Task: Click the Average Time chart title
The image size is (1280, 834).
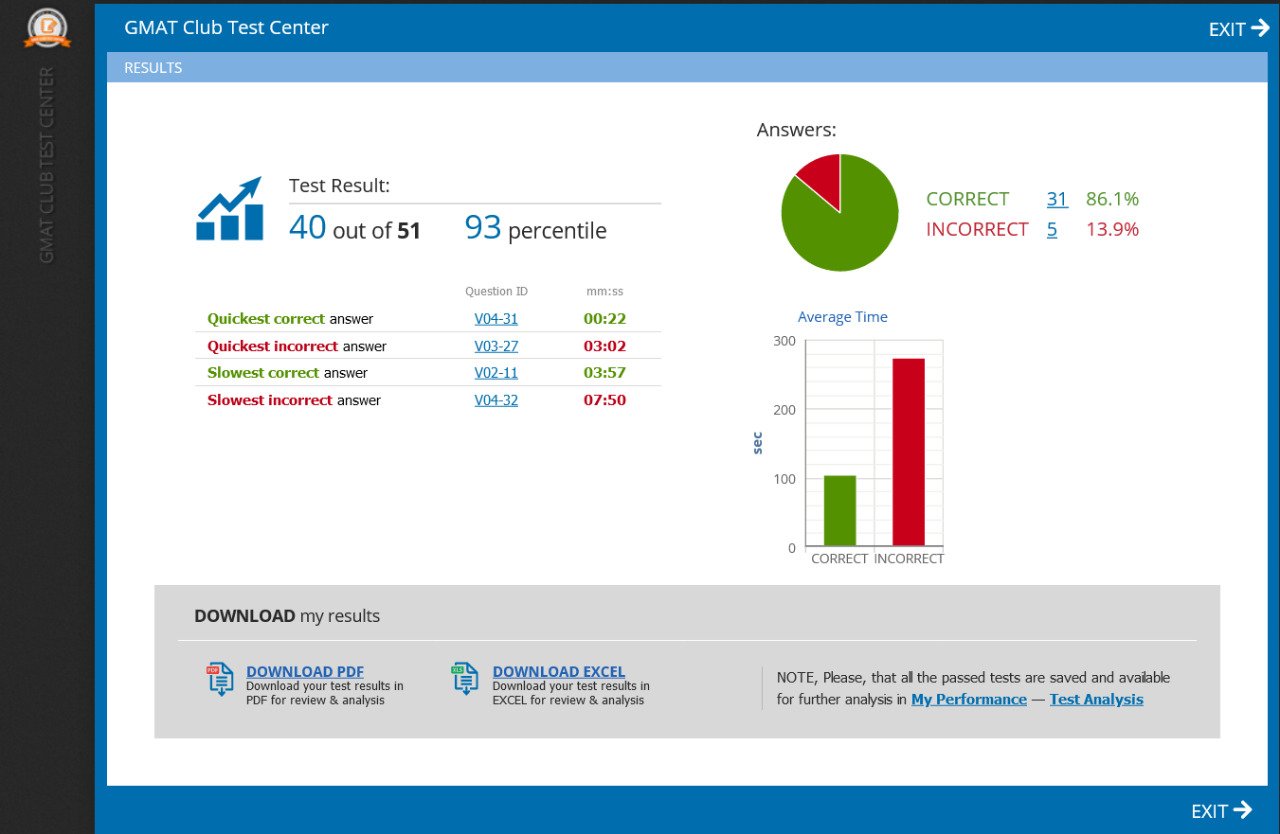Action: click(x=843, y=317)
